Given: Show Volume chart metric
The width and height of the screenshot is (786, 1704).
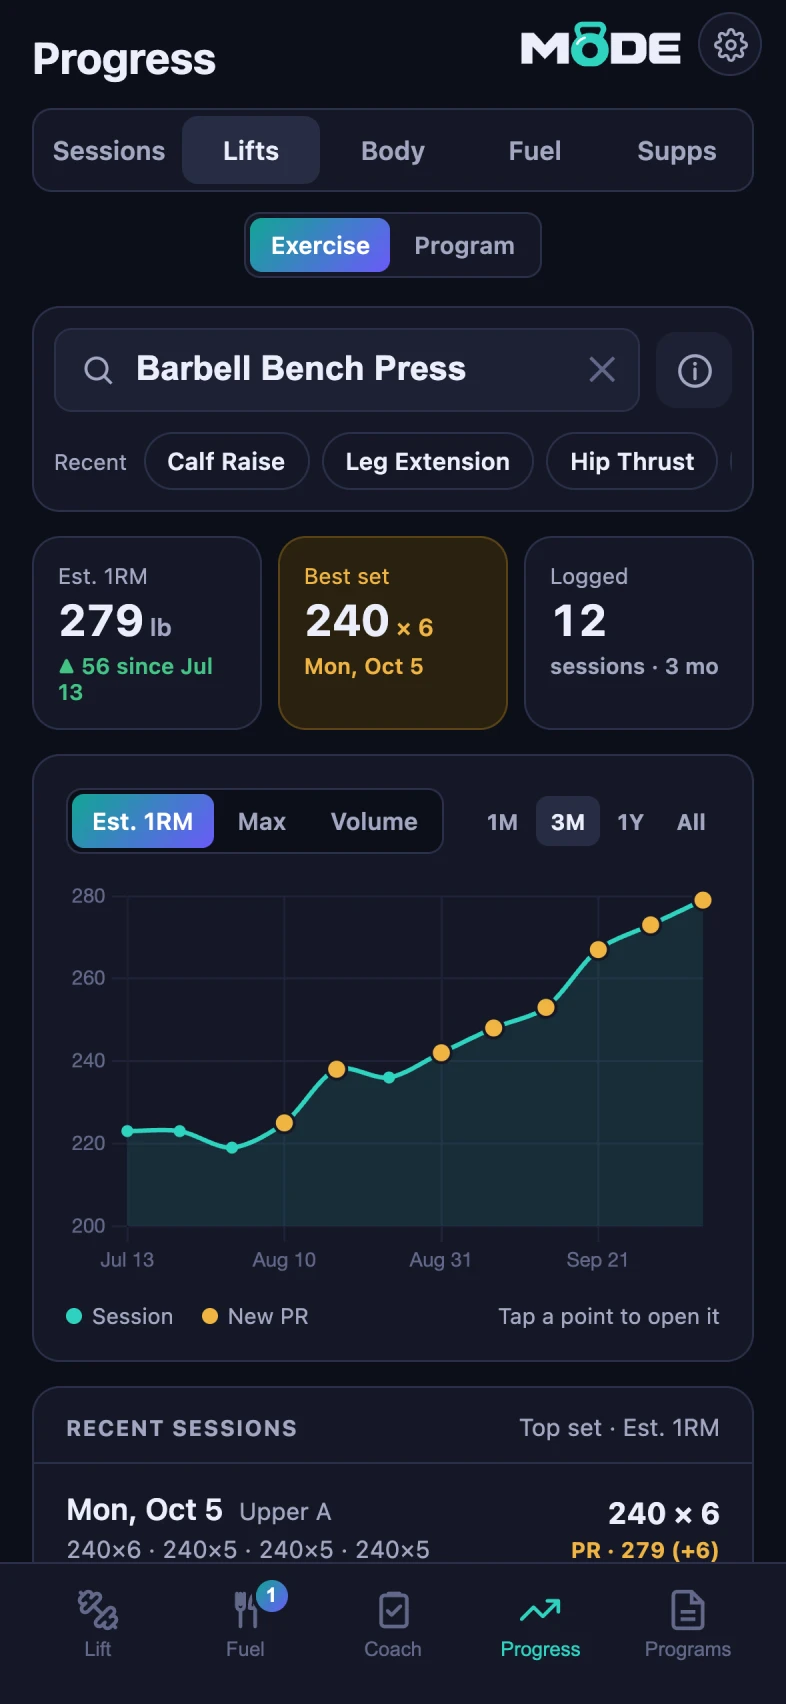Looking at the screenshot, I should tap(374, 821).
